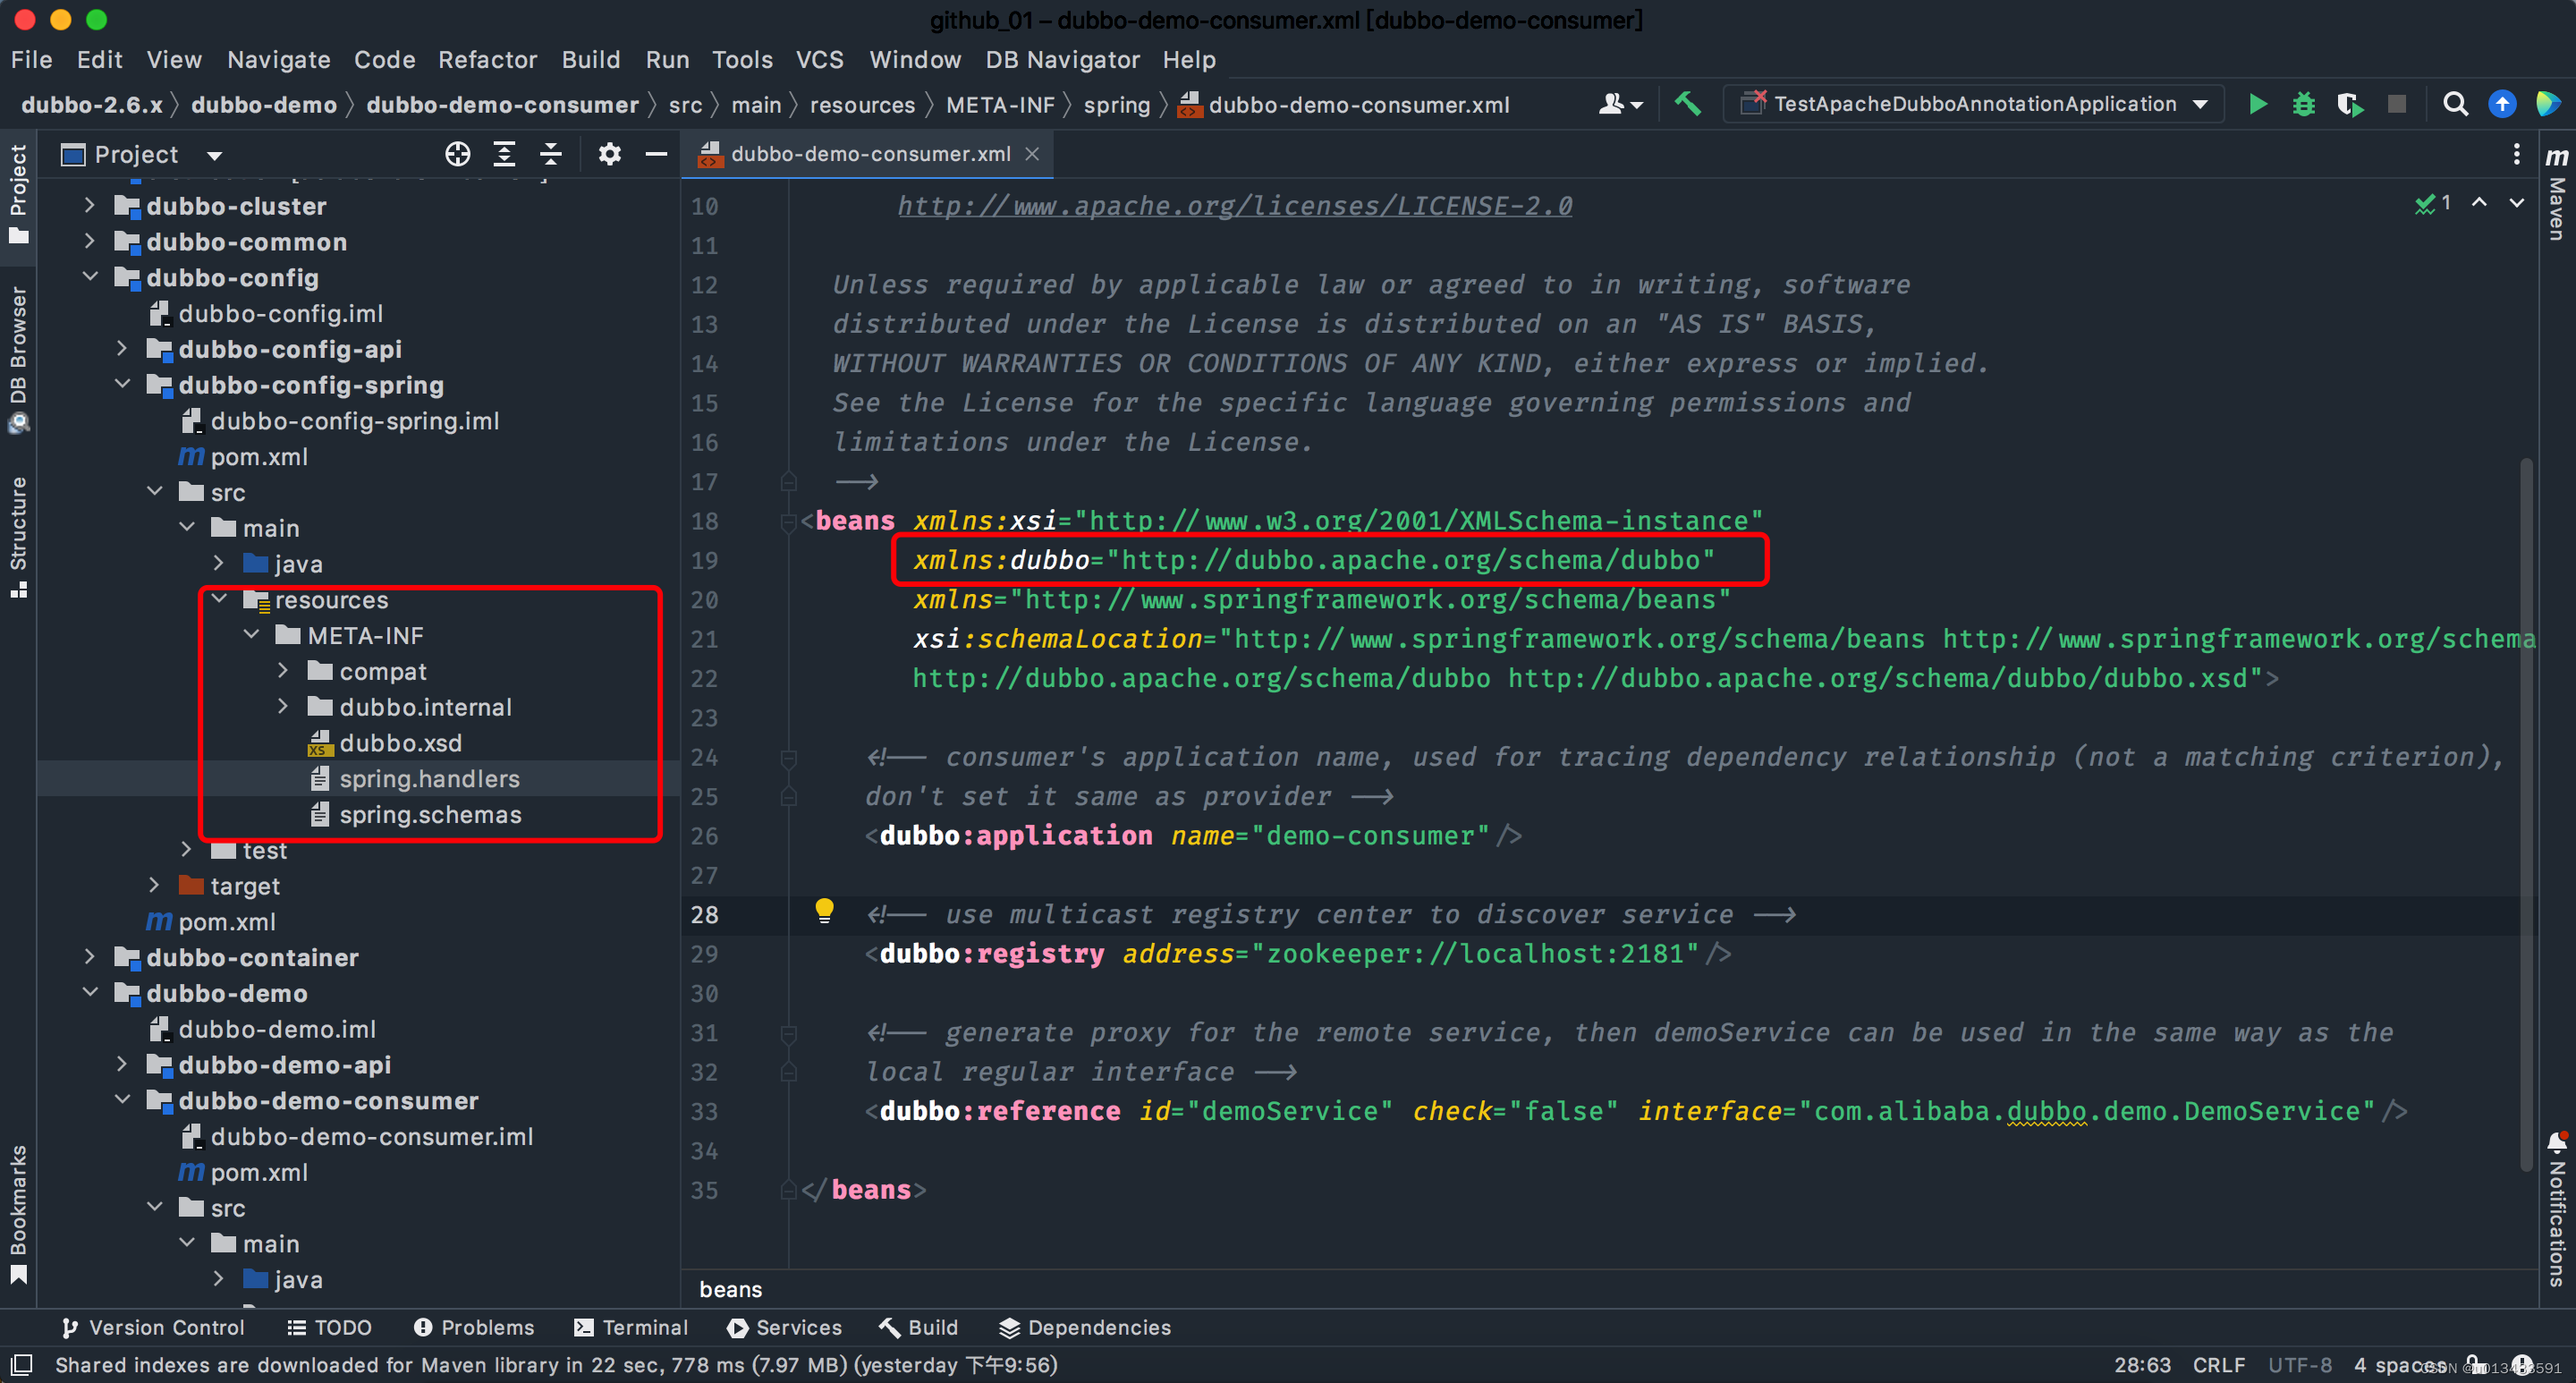Collapse the META-INF folder
Screen dimensions: 2576x1383
pos(251,634)
